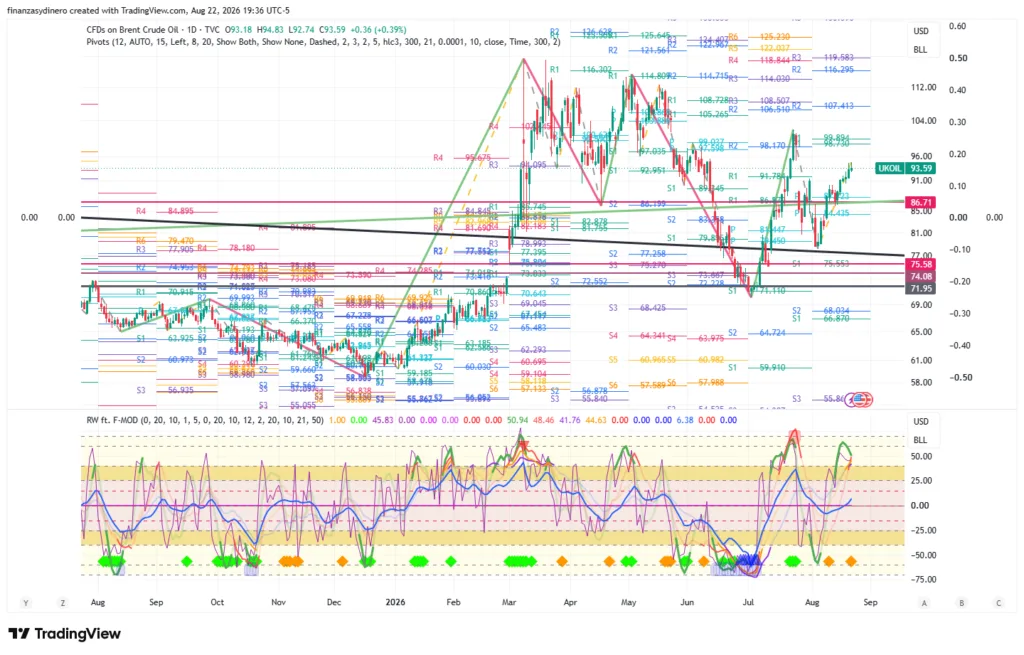Click the single green diamond signal in February
The image size is (1024, 655).
point(451,561)
